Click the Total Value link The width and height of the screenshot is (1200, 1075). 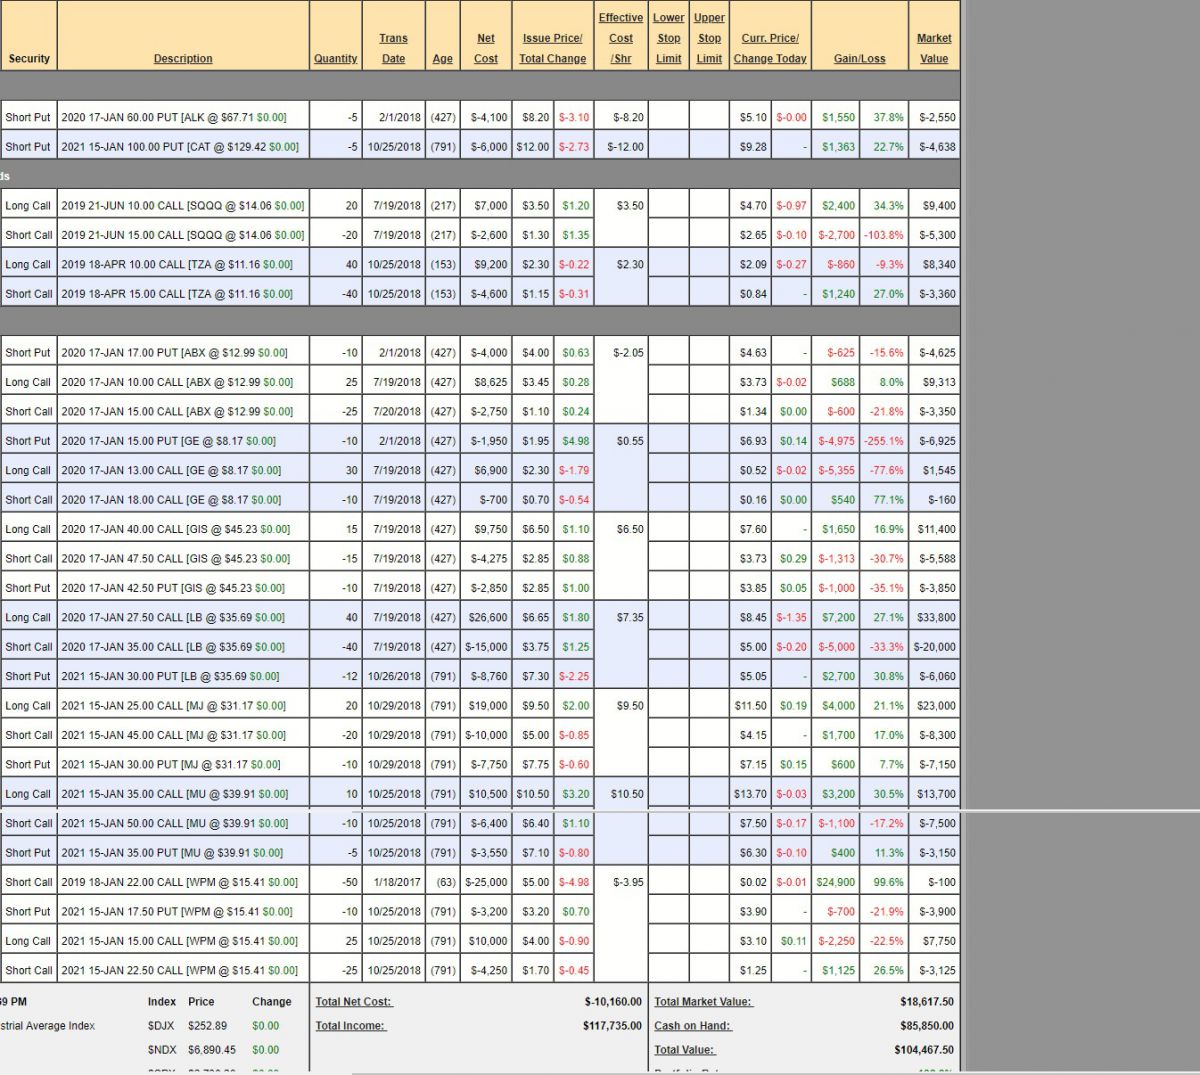685,1050
